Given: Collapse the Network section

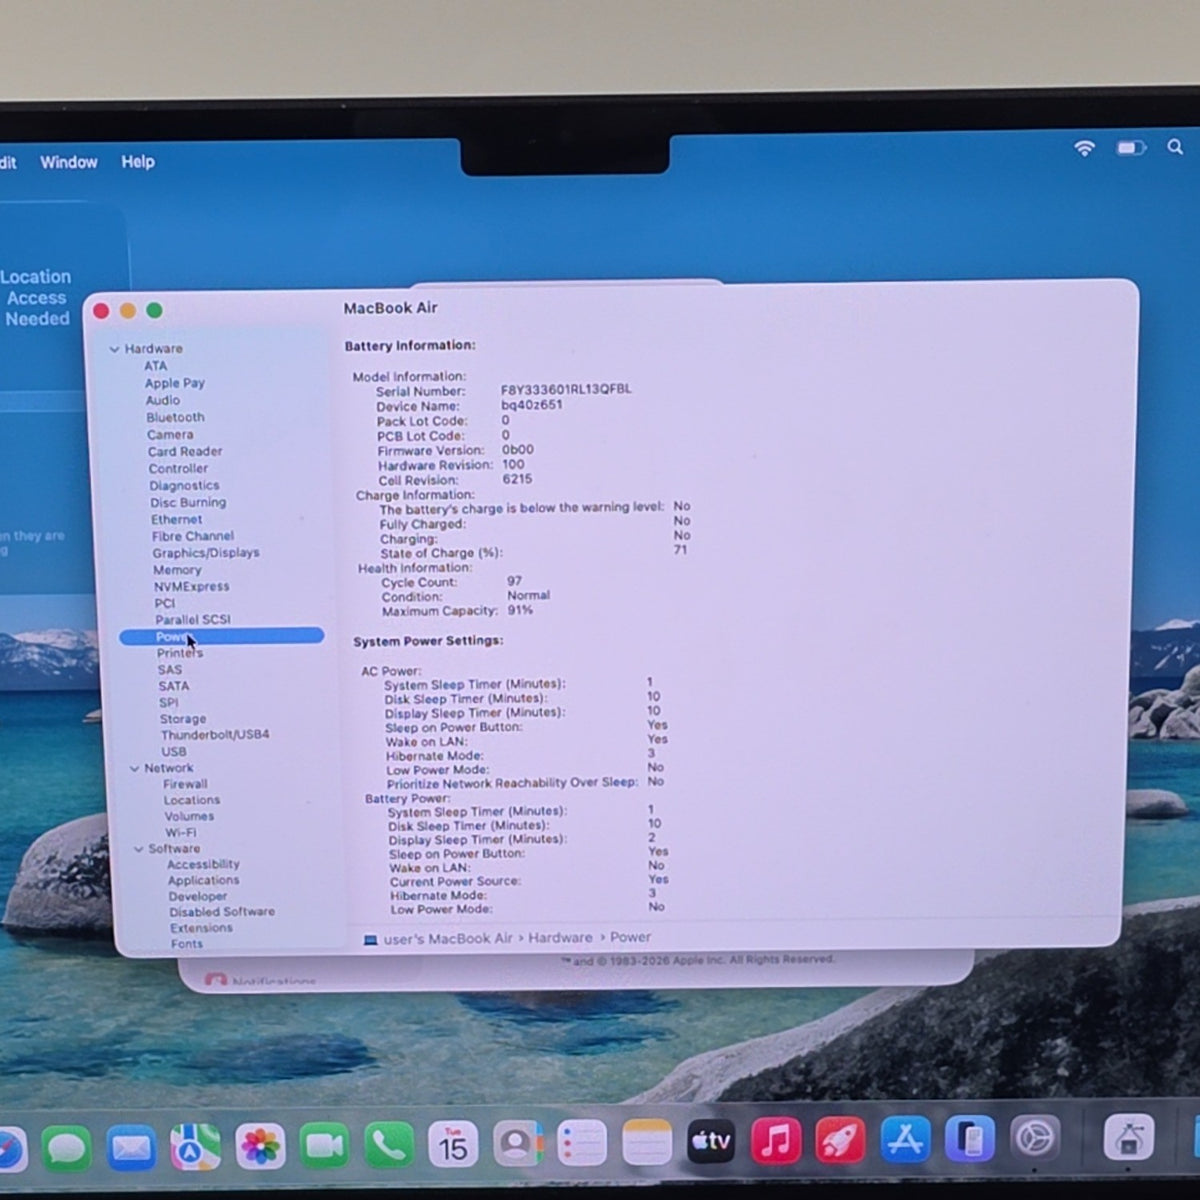Looking at the screenshot, I should (134, 768).
